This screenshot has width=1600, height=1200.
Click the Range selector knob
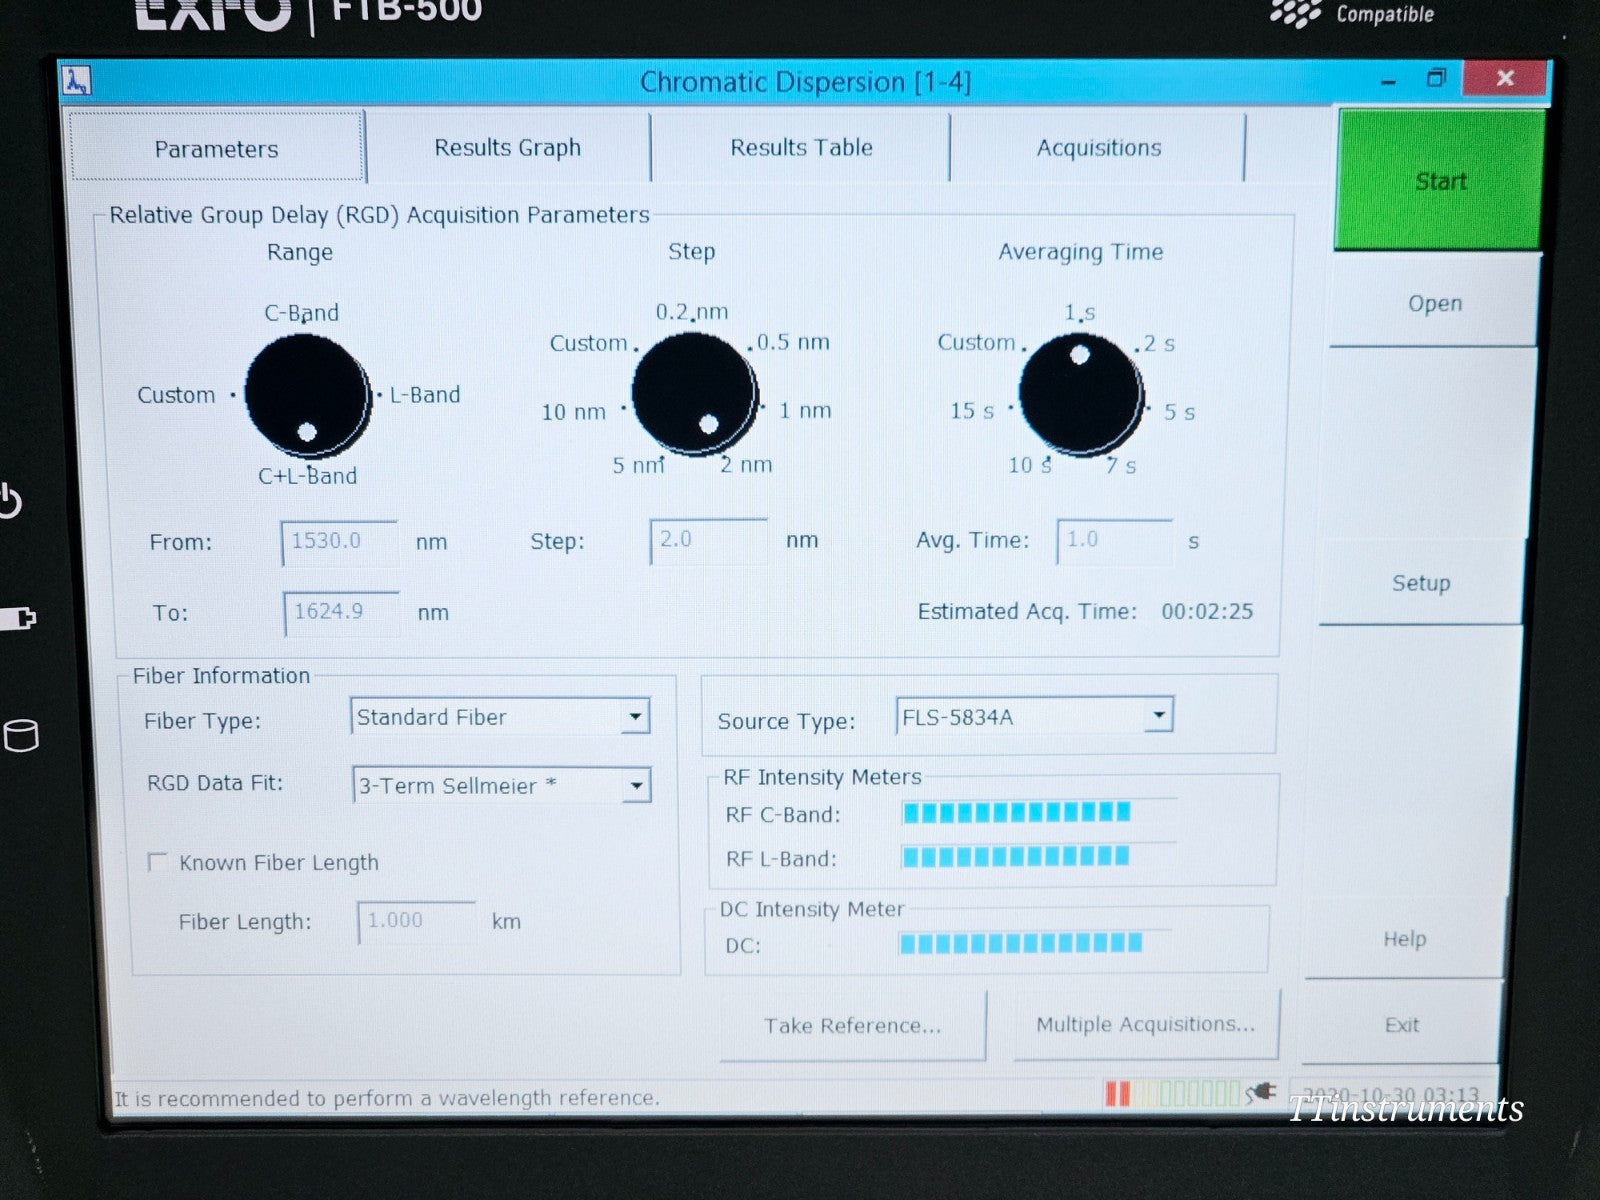tap(304, 394)
